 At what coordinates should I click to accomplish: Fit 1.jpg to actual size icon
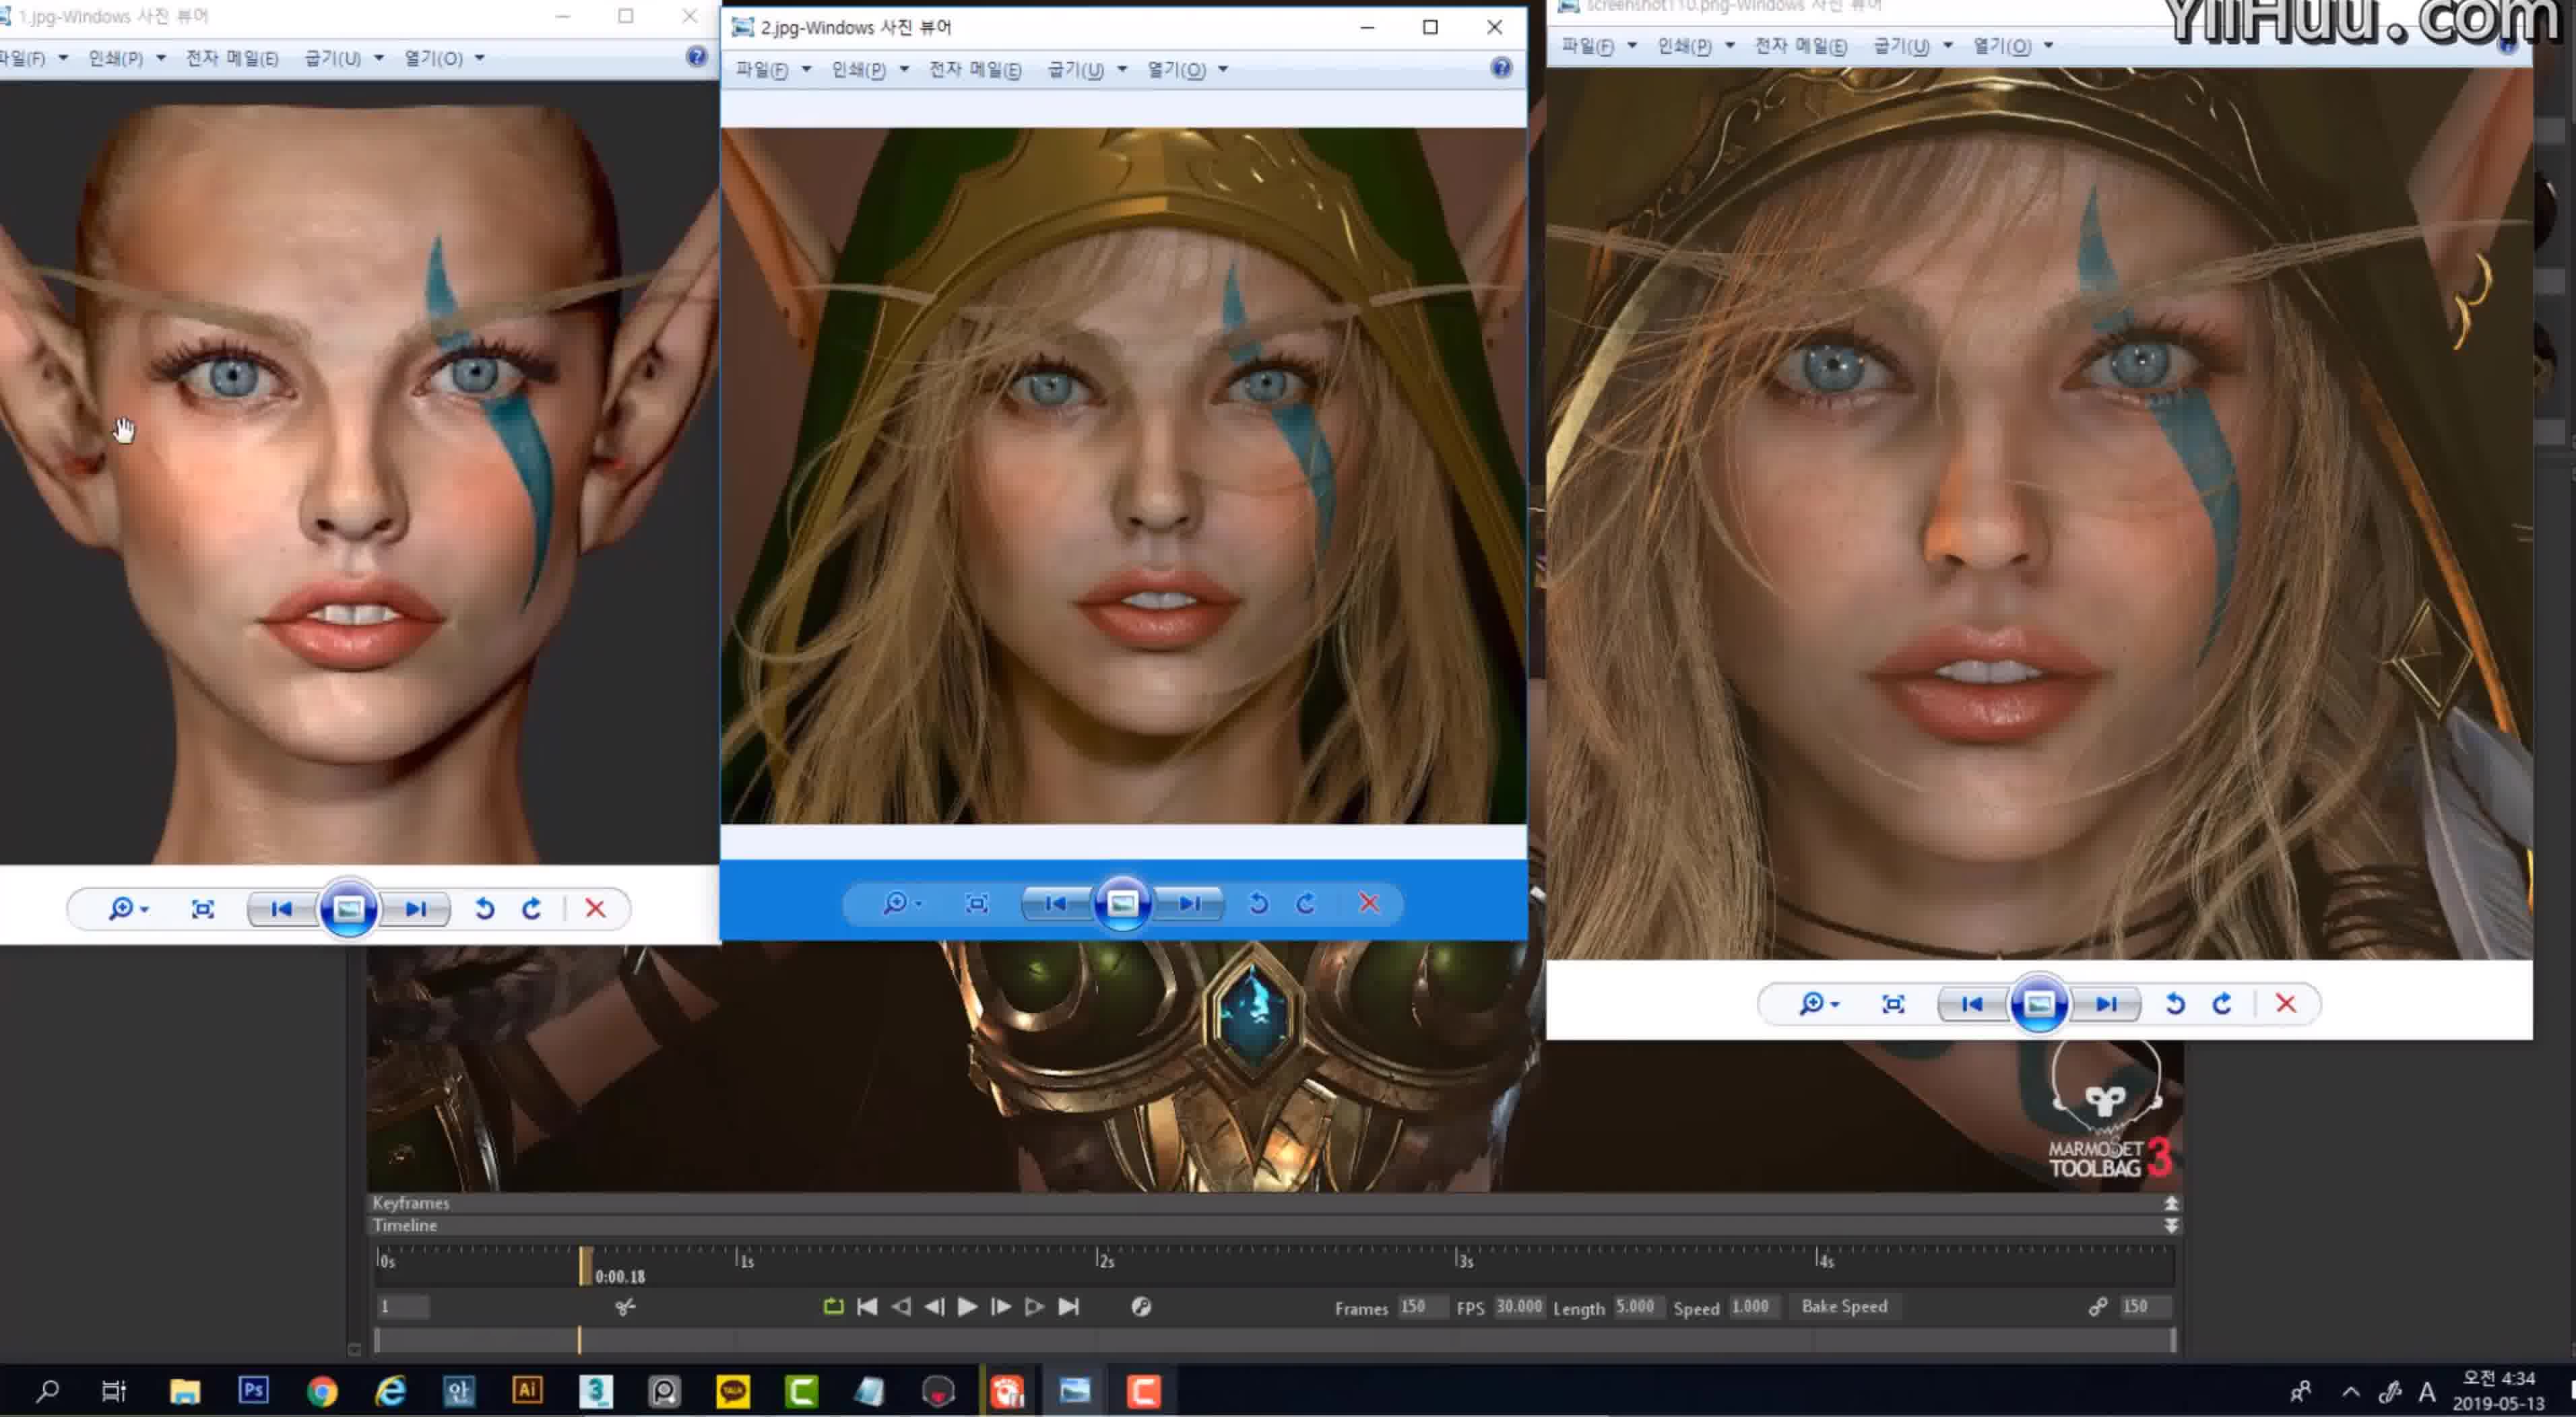click(203, 908)
